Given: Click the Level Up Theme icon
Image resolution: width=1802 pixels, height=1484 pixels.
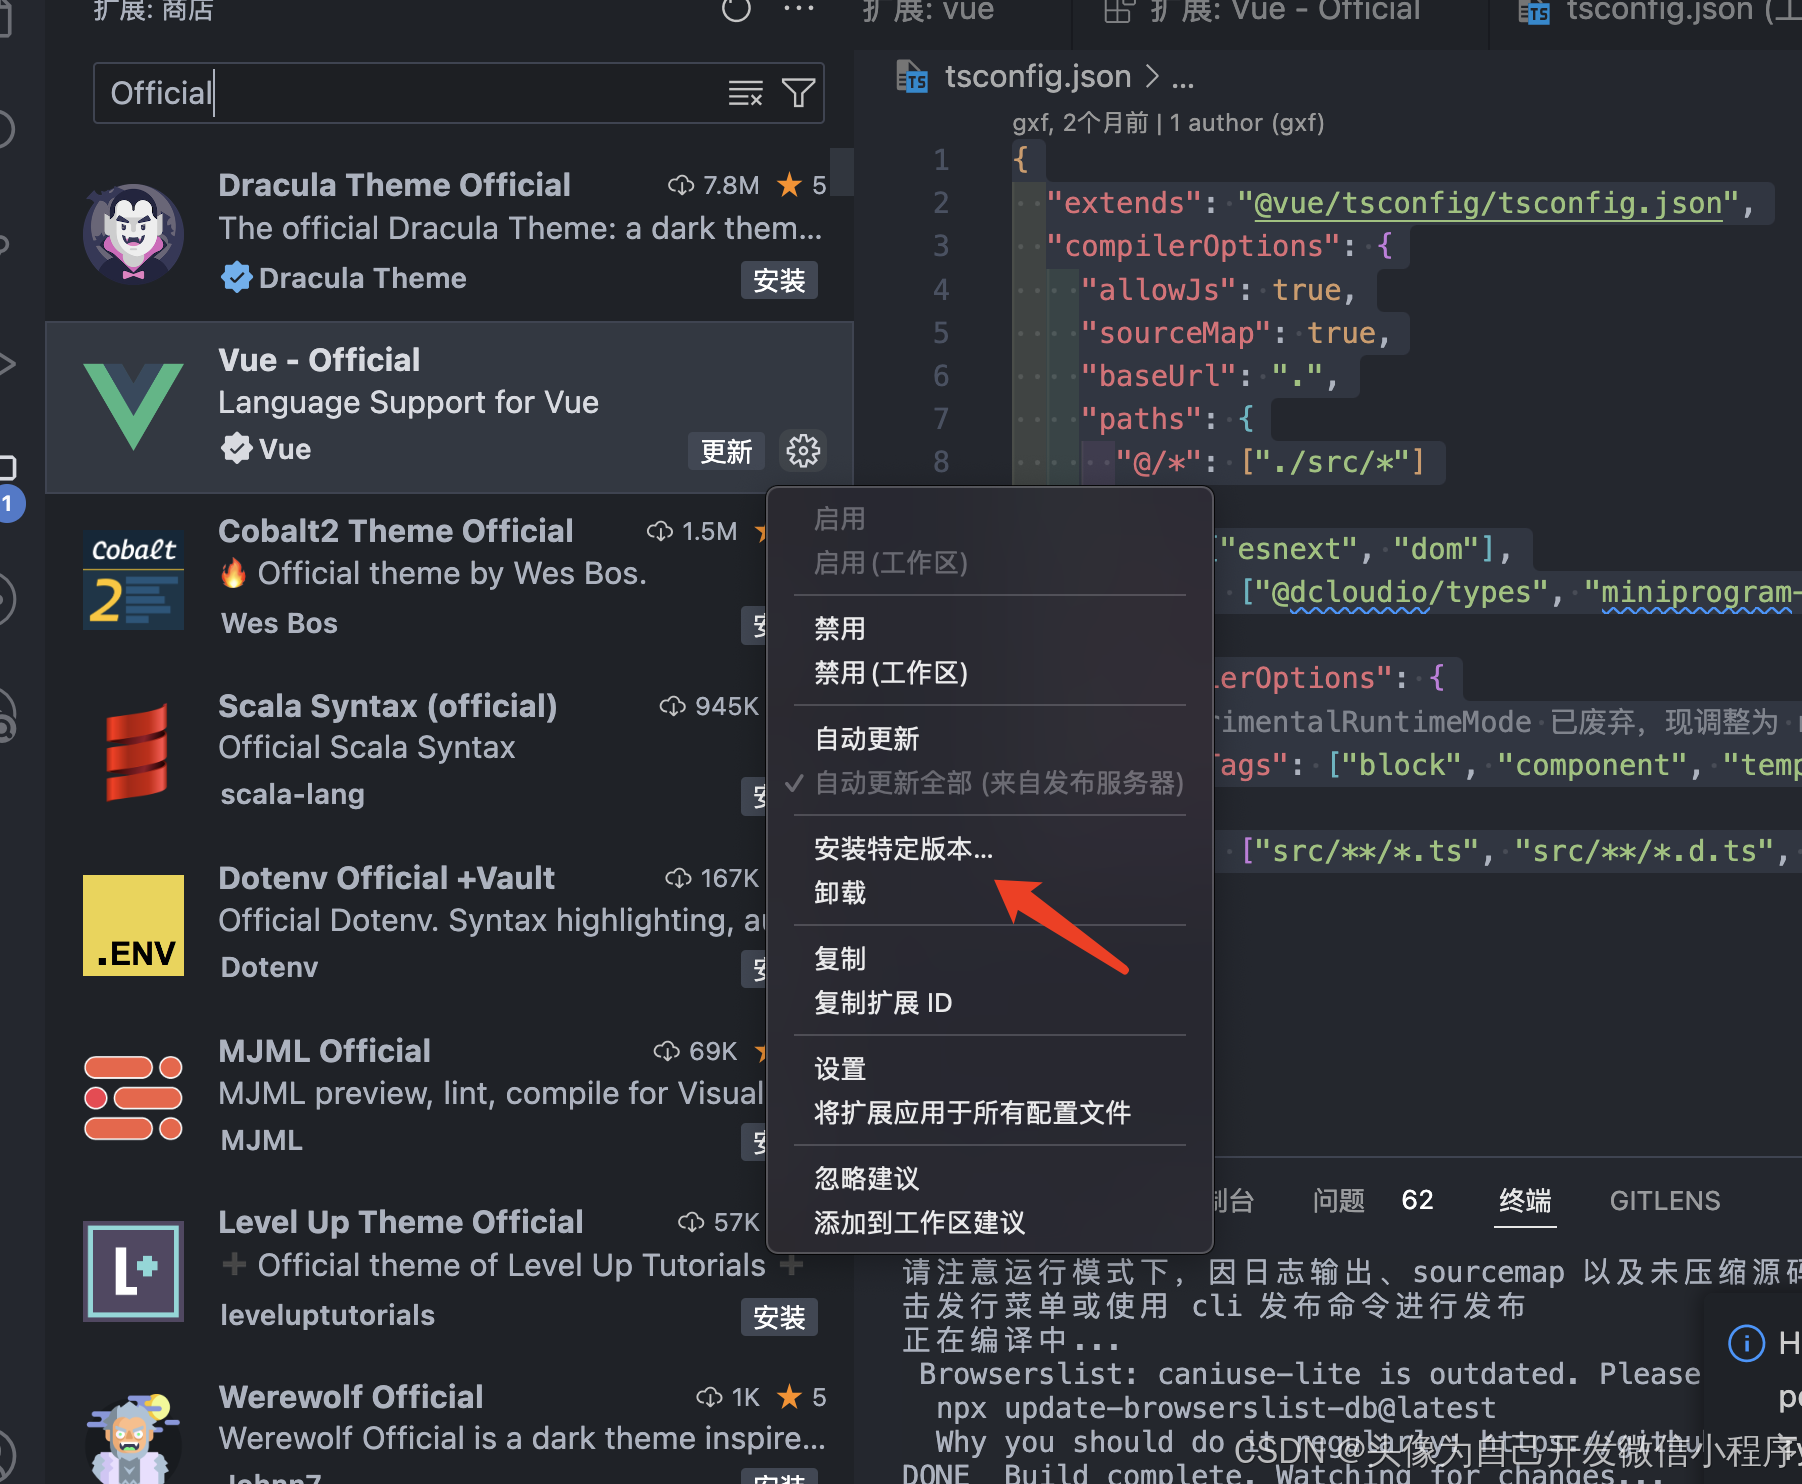Looking at the screenshot, I should click(133, 1271).
